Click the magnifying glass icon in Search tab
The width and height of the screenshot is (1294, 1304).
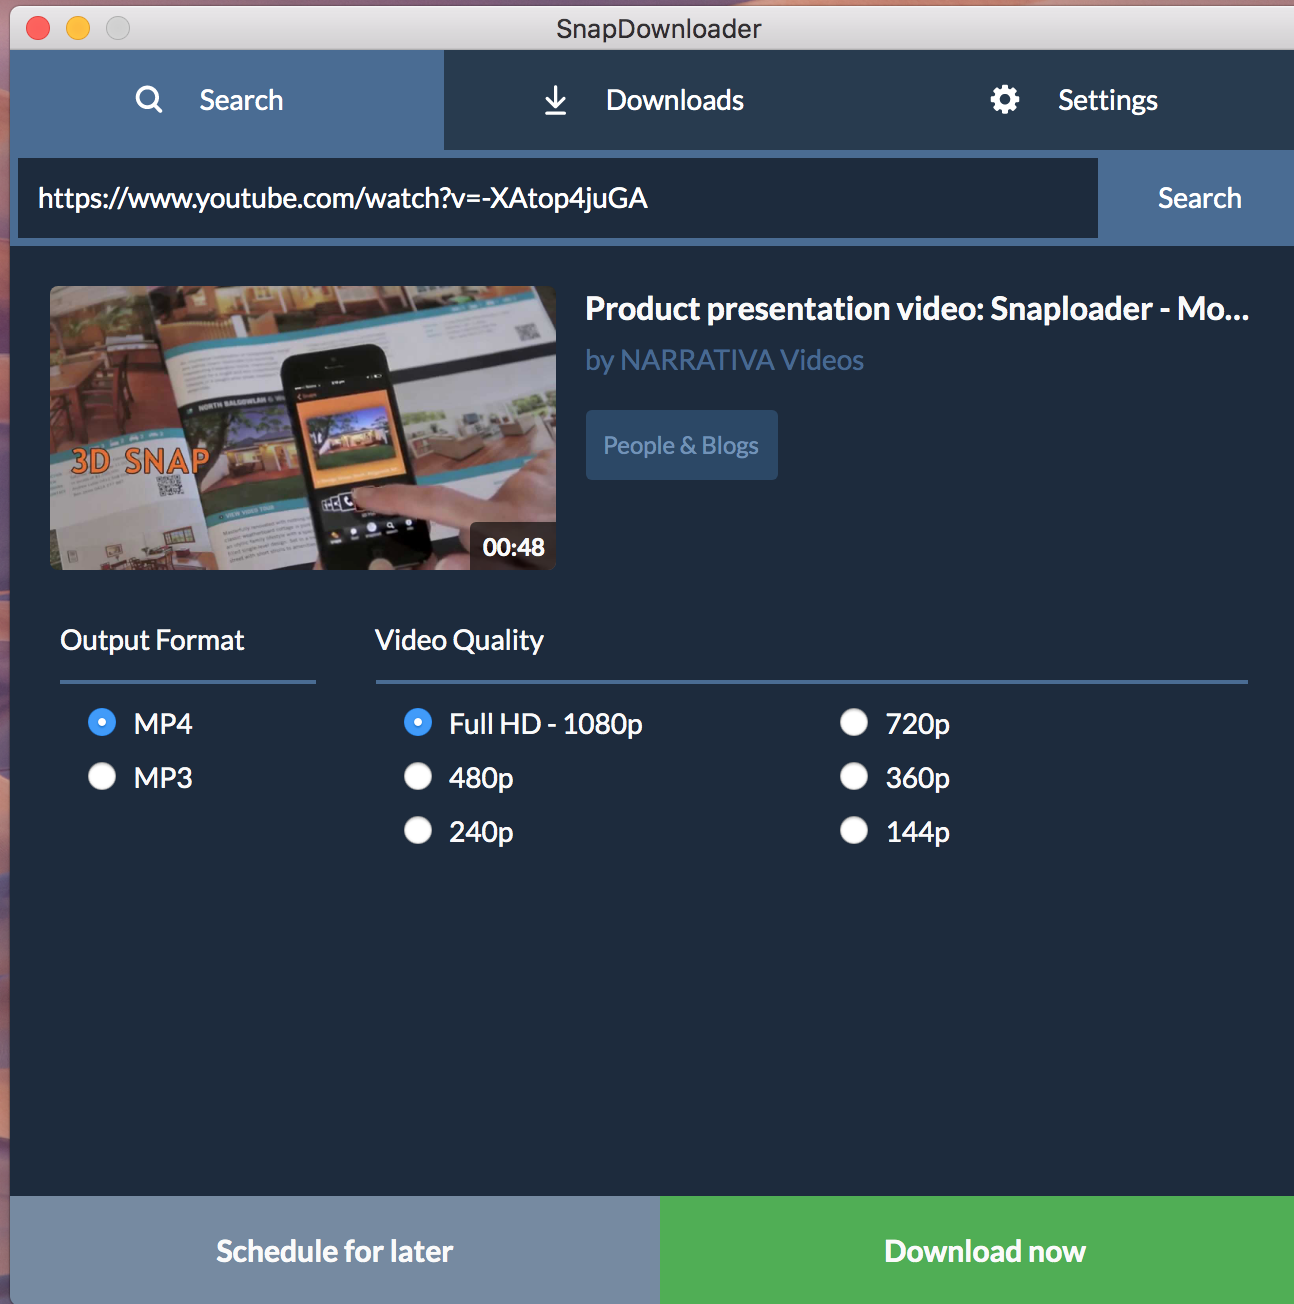[149, 99]
